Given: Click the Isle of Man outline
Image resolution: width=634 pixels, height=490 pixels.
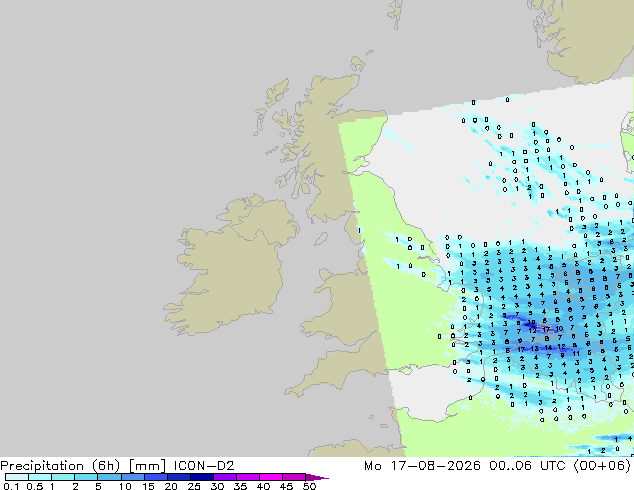Looking at the screenshot, I should 321,239.
